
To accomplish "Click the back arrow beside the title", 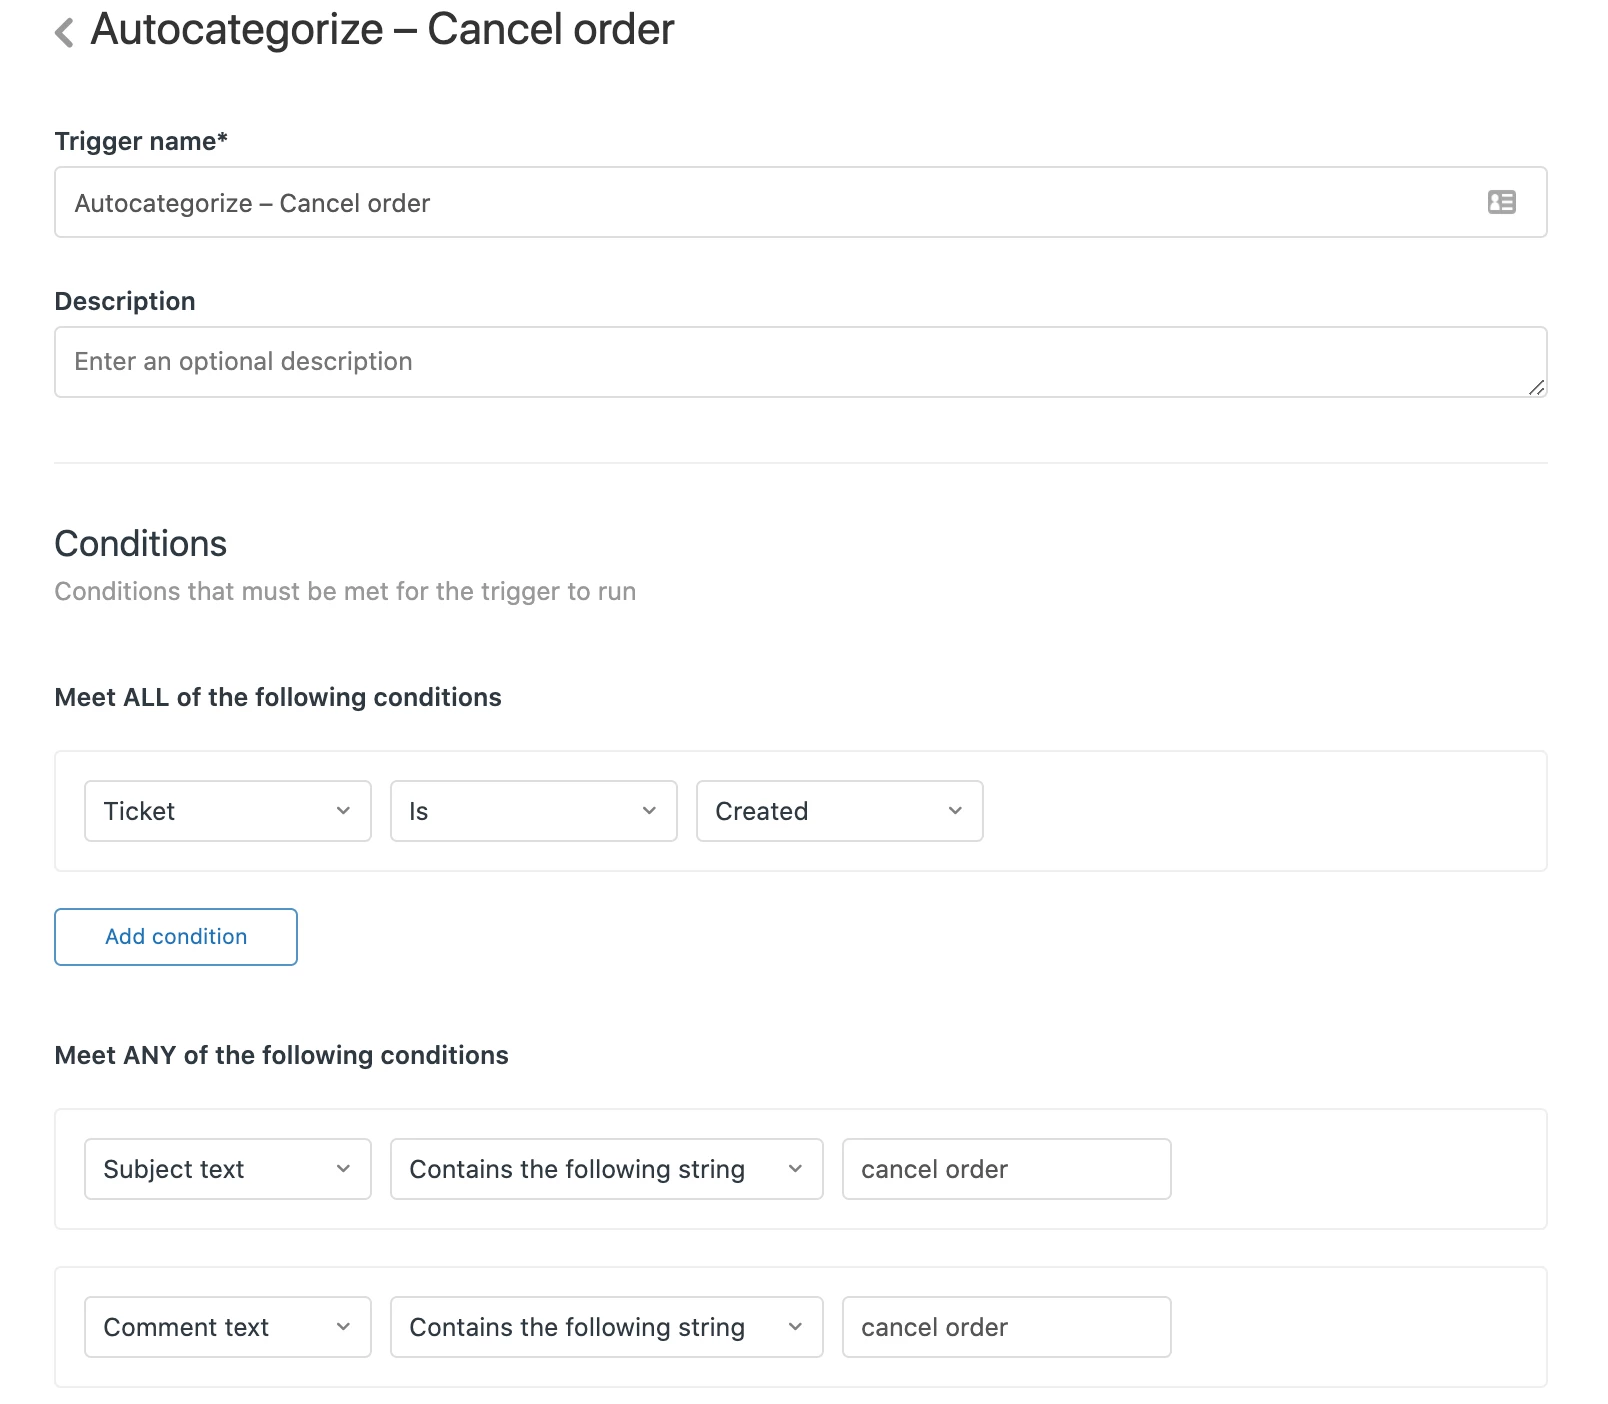I will (65, 32).
